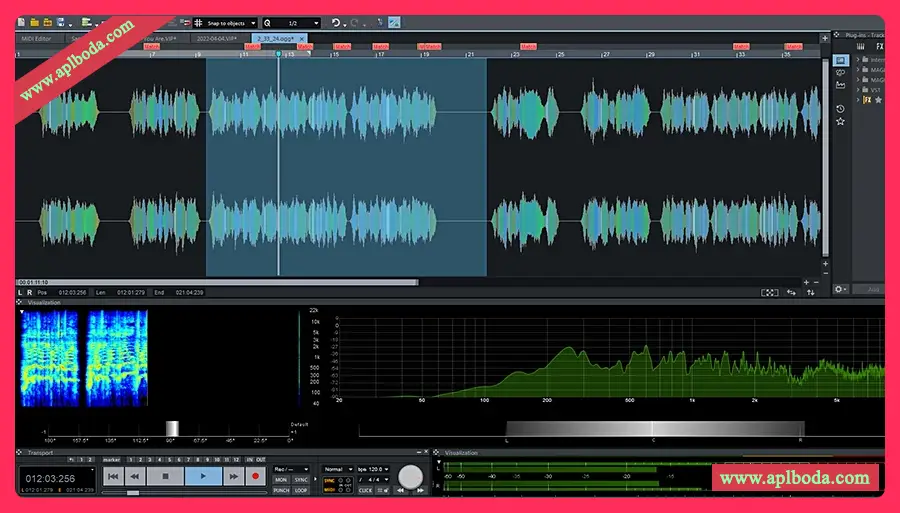Click the CLICK metronome button

coord(365,491)
